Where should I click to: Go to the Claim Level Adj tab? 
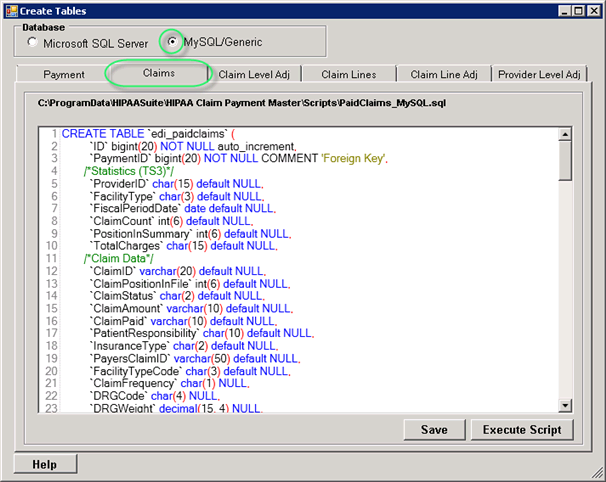tap(254, 74)
